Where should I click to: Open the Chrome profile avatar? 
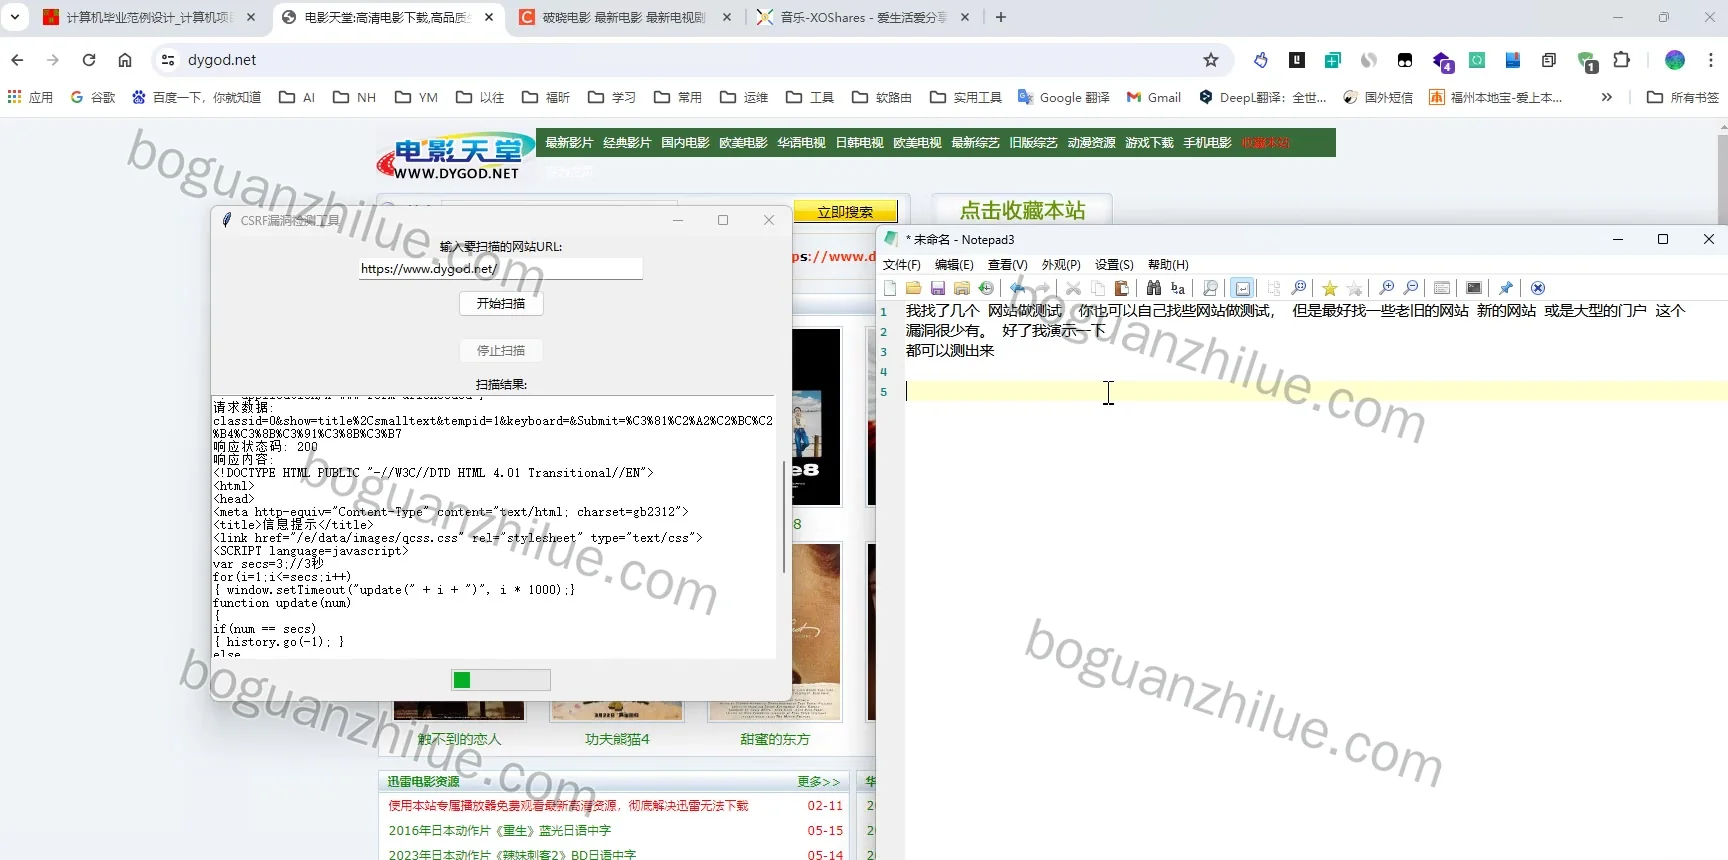coord(1675,60)
